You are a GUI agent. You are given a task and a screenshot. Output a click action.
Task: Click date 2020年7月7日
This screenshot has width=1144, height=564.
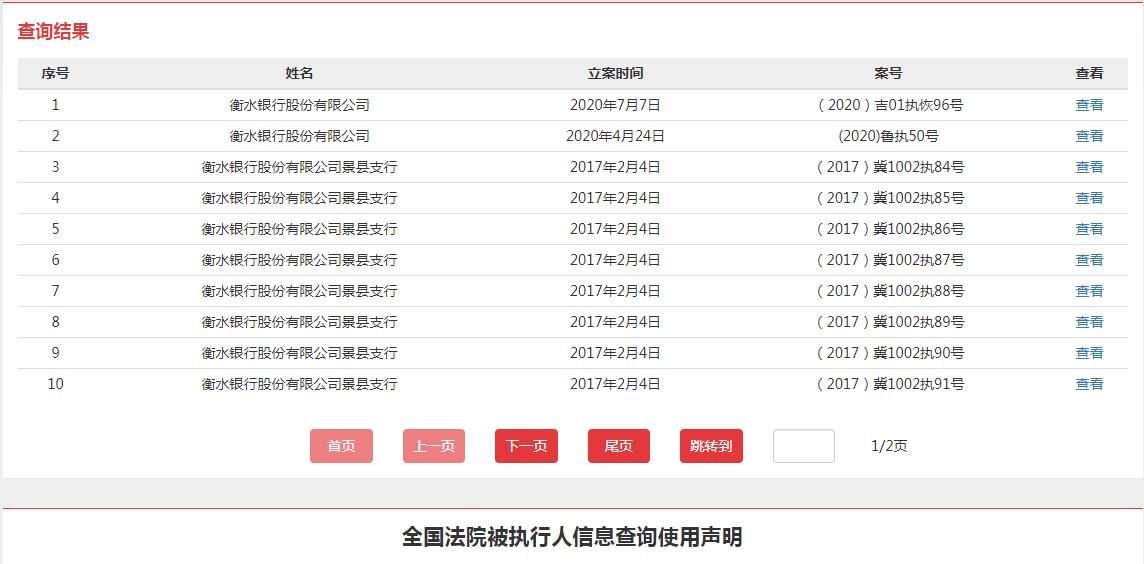(x=615, y=105)
